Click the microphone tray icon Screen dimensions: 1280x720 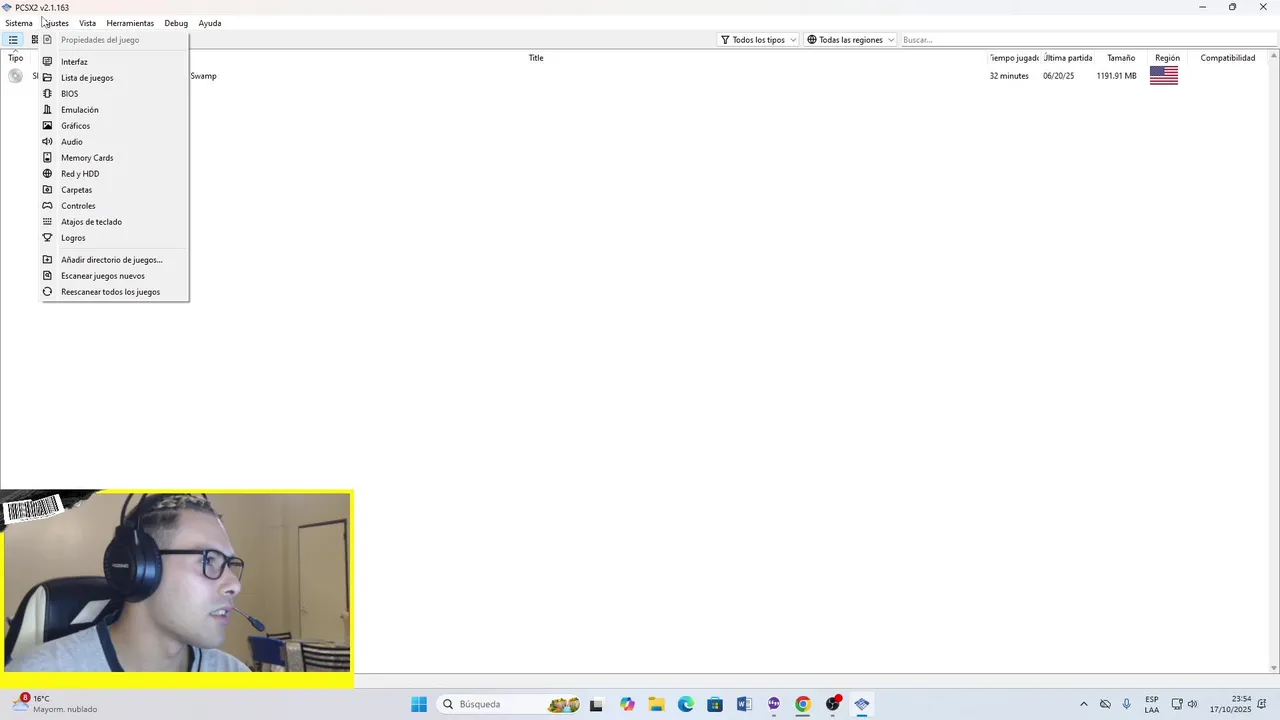[1127, 704]
